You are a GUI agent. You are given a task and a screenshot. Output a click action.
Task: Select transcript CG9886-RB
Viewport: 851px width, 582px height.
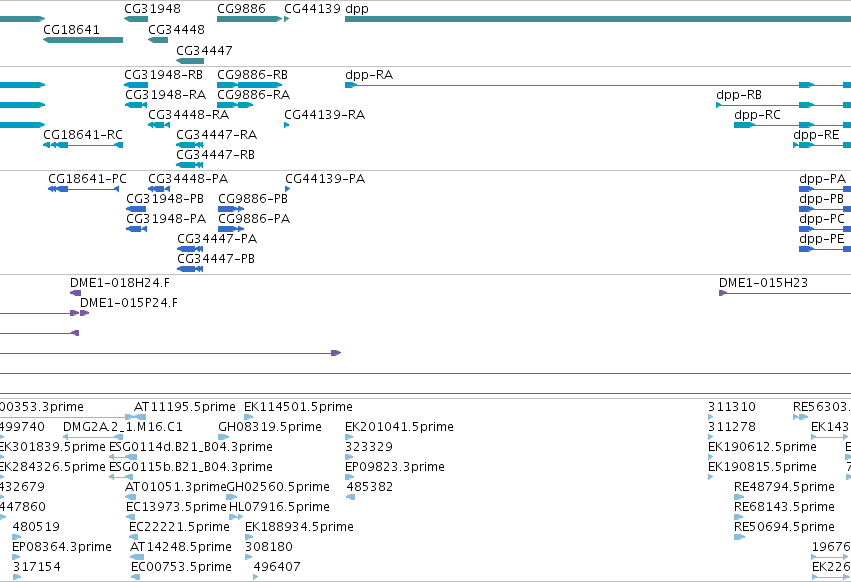point(252,74)
